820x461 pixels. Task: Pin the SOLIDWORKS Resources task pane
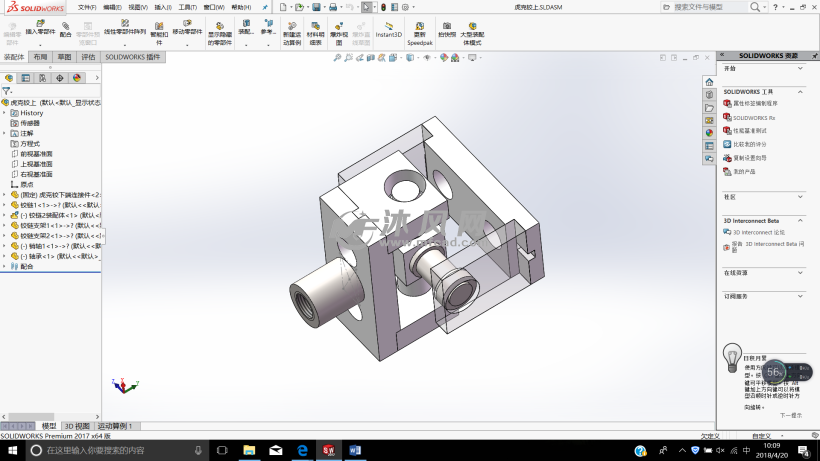[x=815, y=55]
